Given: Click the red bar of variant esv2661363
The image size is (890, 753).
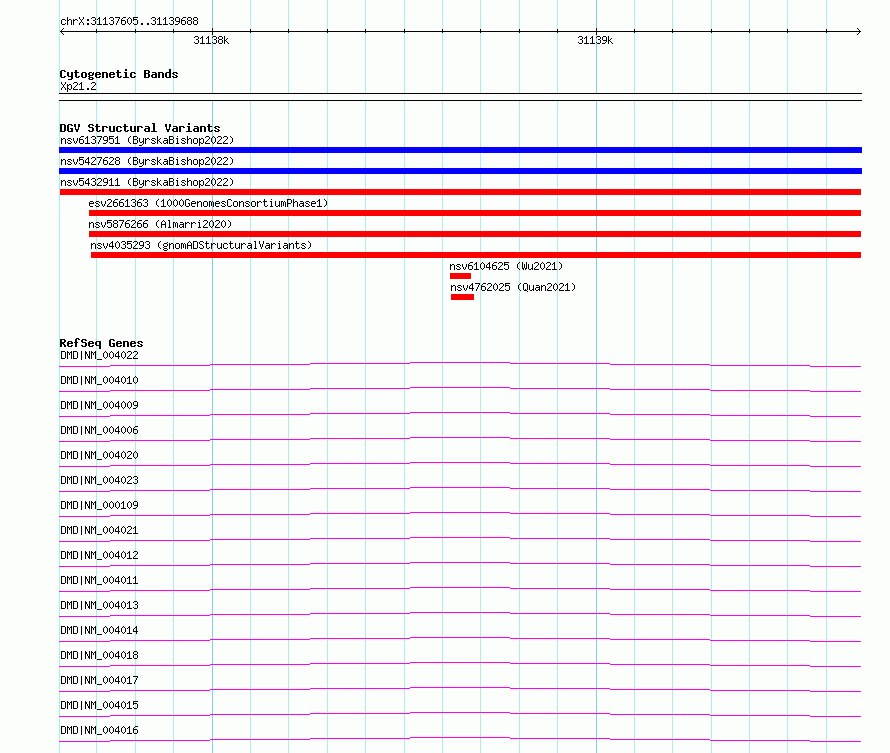Looking at the screenshot, I should tap(475, 213).
